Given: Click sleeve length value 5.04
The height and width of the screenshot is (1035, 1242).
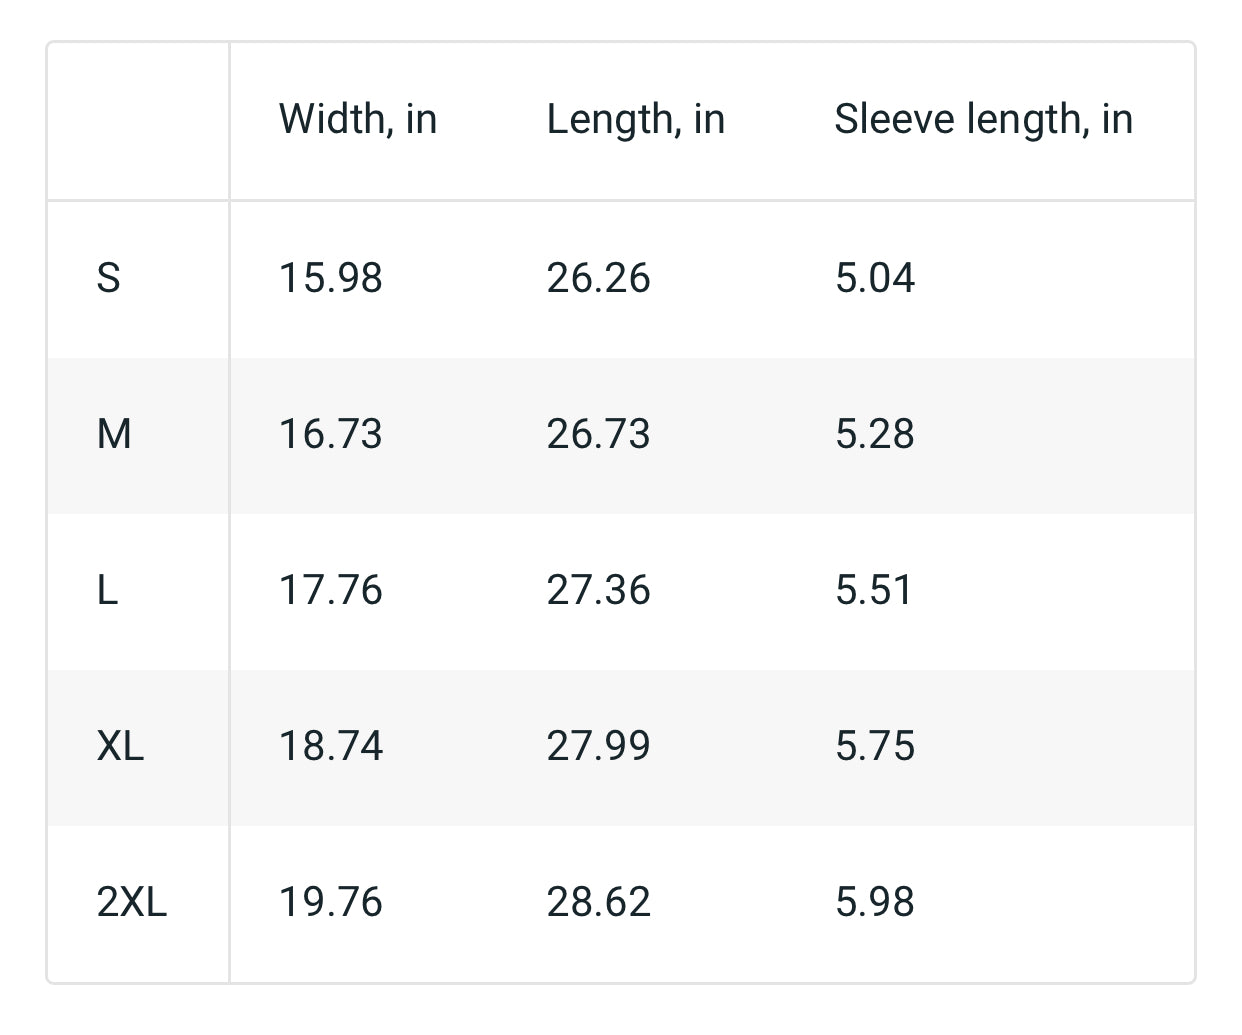Looking at the screenshot, I should (874, 277).
